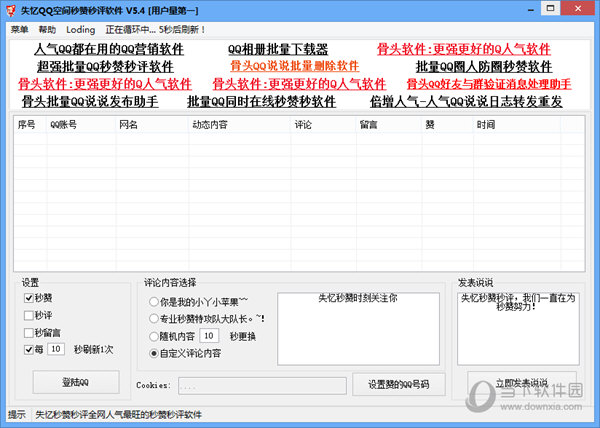Screen dimensions: 600x428
Task: Click the random content seconds field
Action: 209,336
